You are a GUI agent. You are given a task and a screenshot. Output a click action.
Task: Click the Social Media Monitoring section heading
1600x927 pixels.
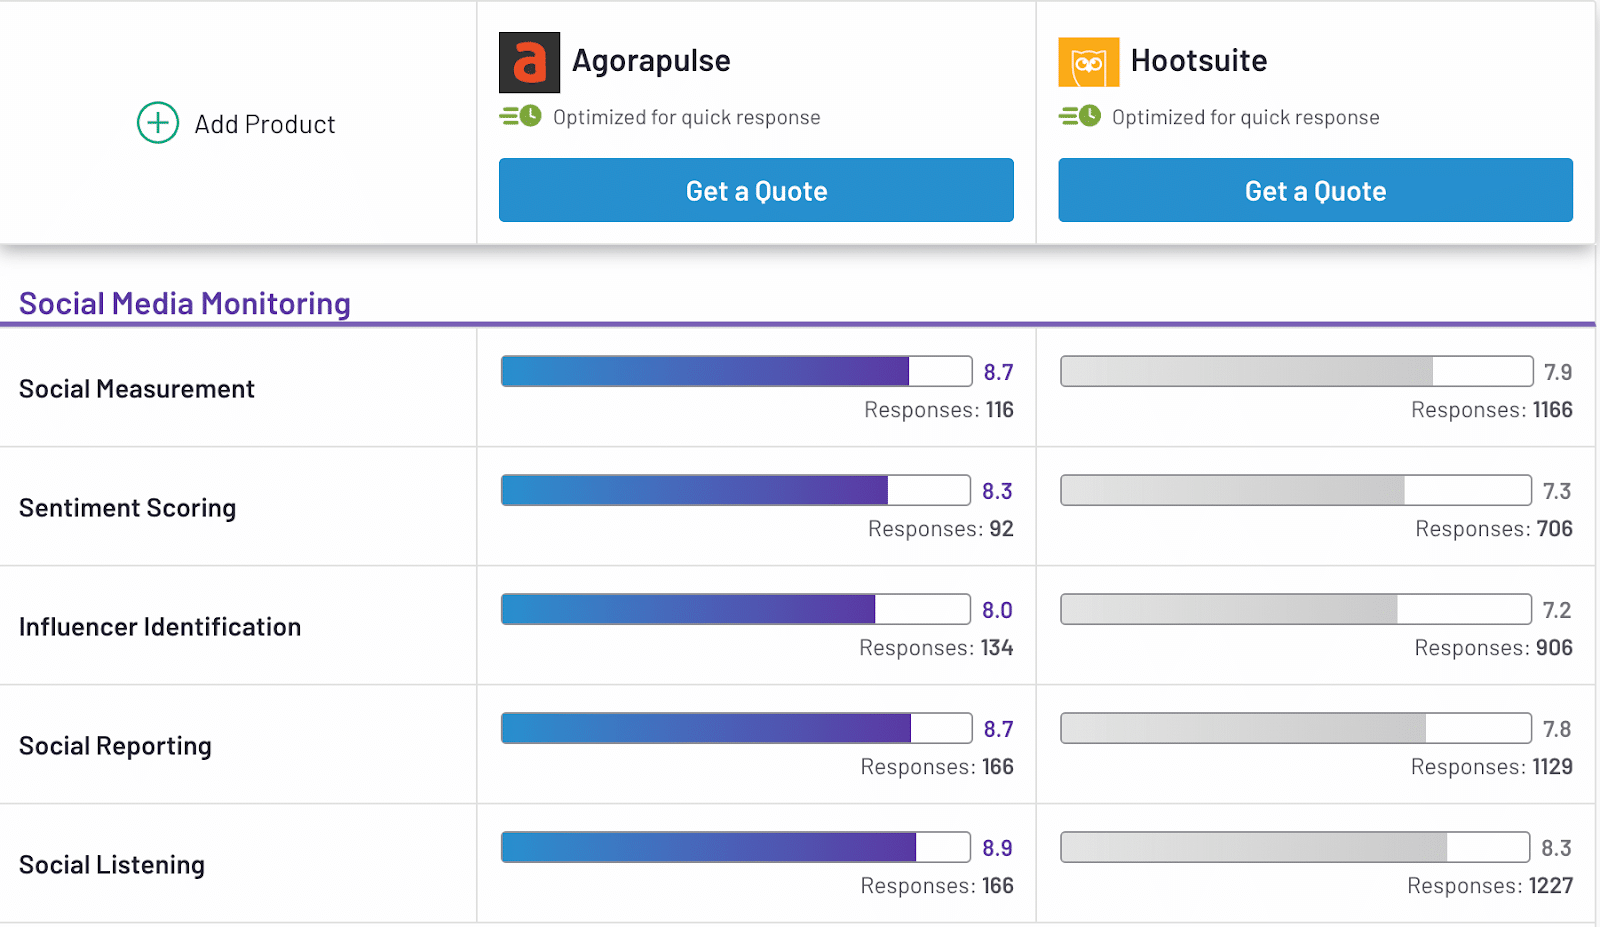(x=185, y=303)
